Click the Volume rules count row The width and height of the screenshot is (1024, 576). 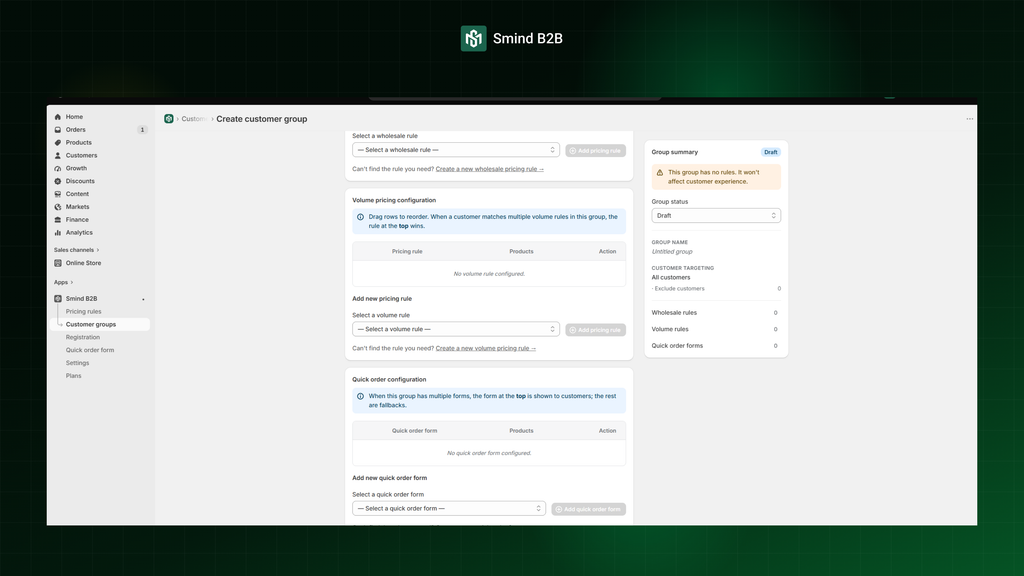tap(716, 330)
